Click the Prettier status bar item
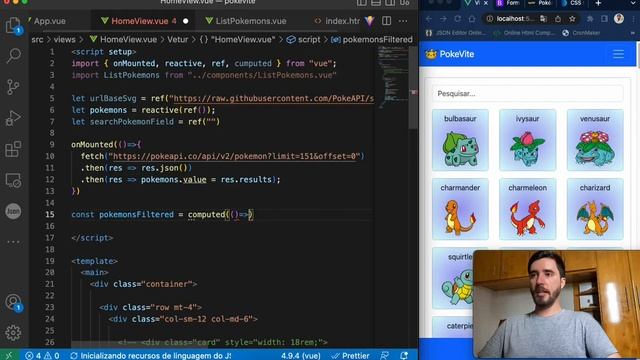The height and width of the screenshot is (360, 640). tap(350, 356)
